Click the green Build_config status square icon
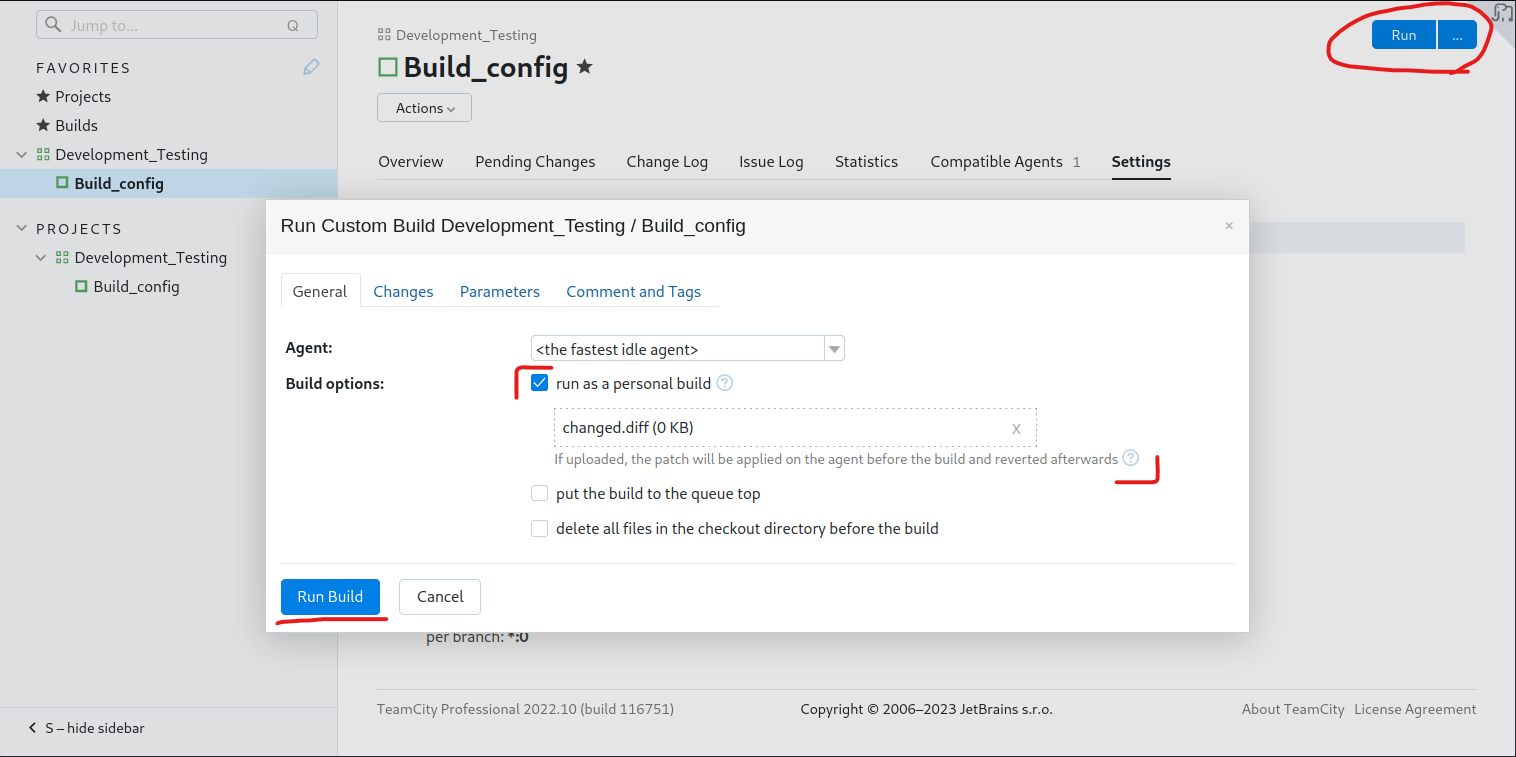1516x757 pixels. coord(387,67)
